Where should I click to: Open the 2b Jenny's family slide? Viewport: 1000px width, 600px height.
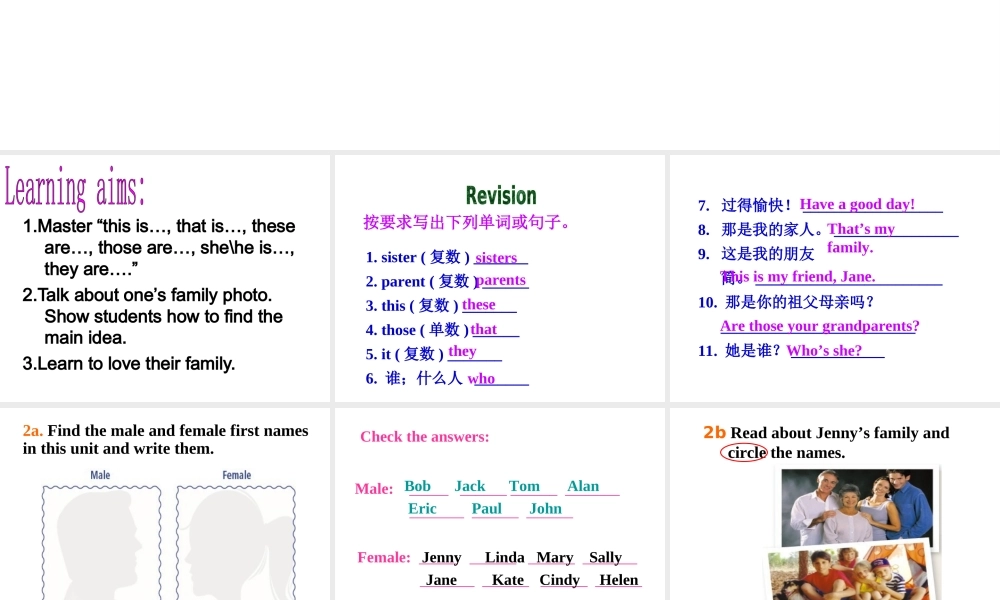pyautogui.click(x=835, y=504)
